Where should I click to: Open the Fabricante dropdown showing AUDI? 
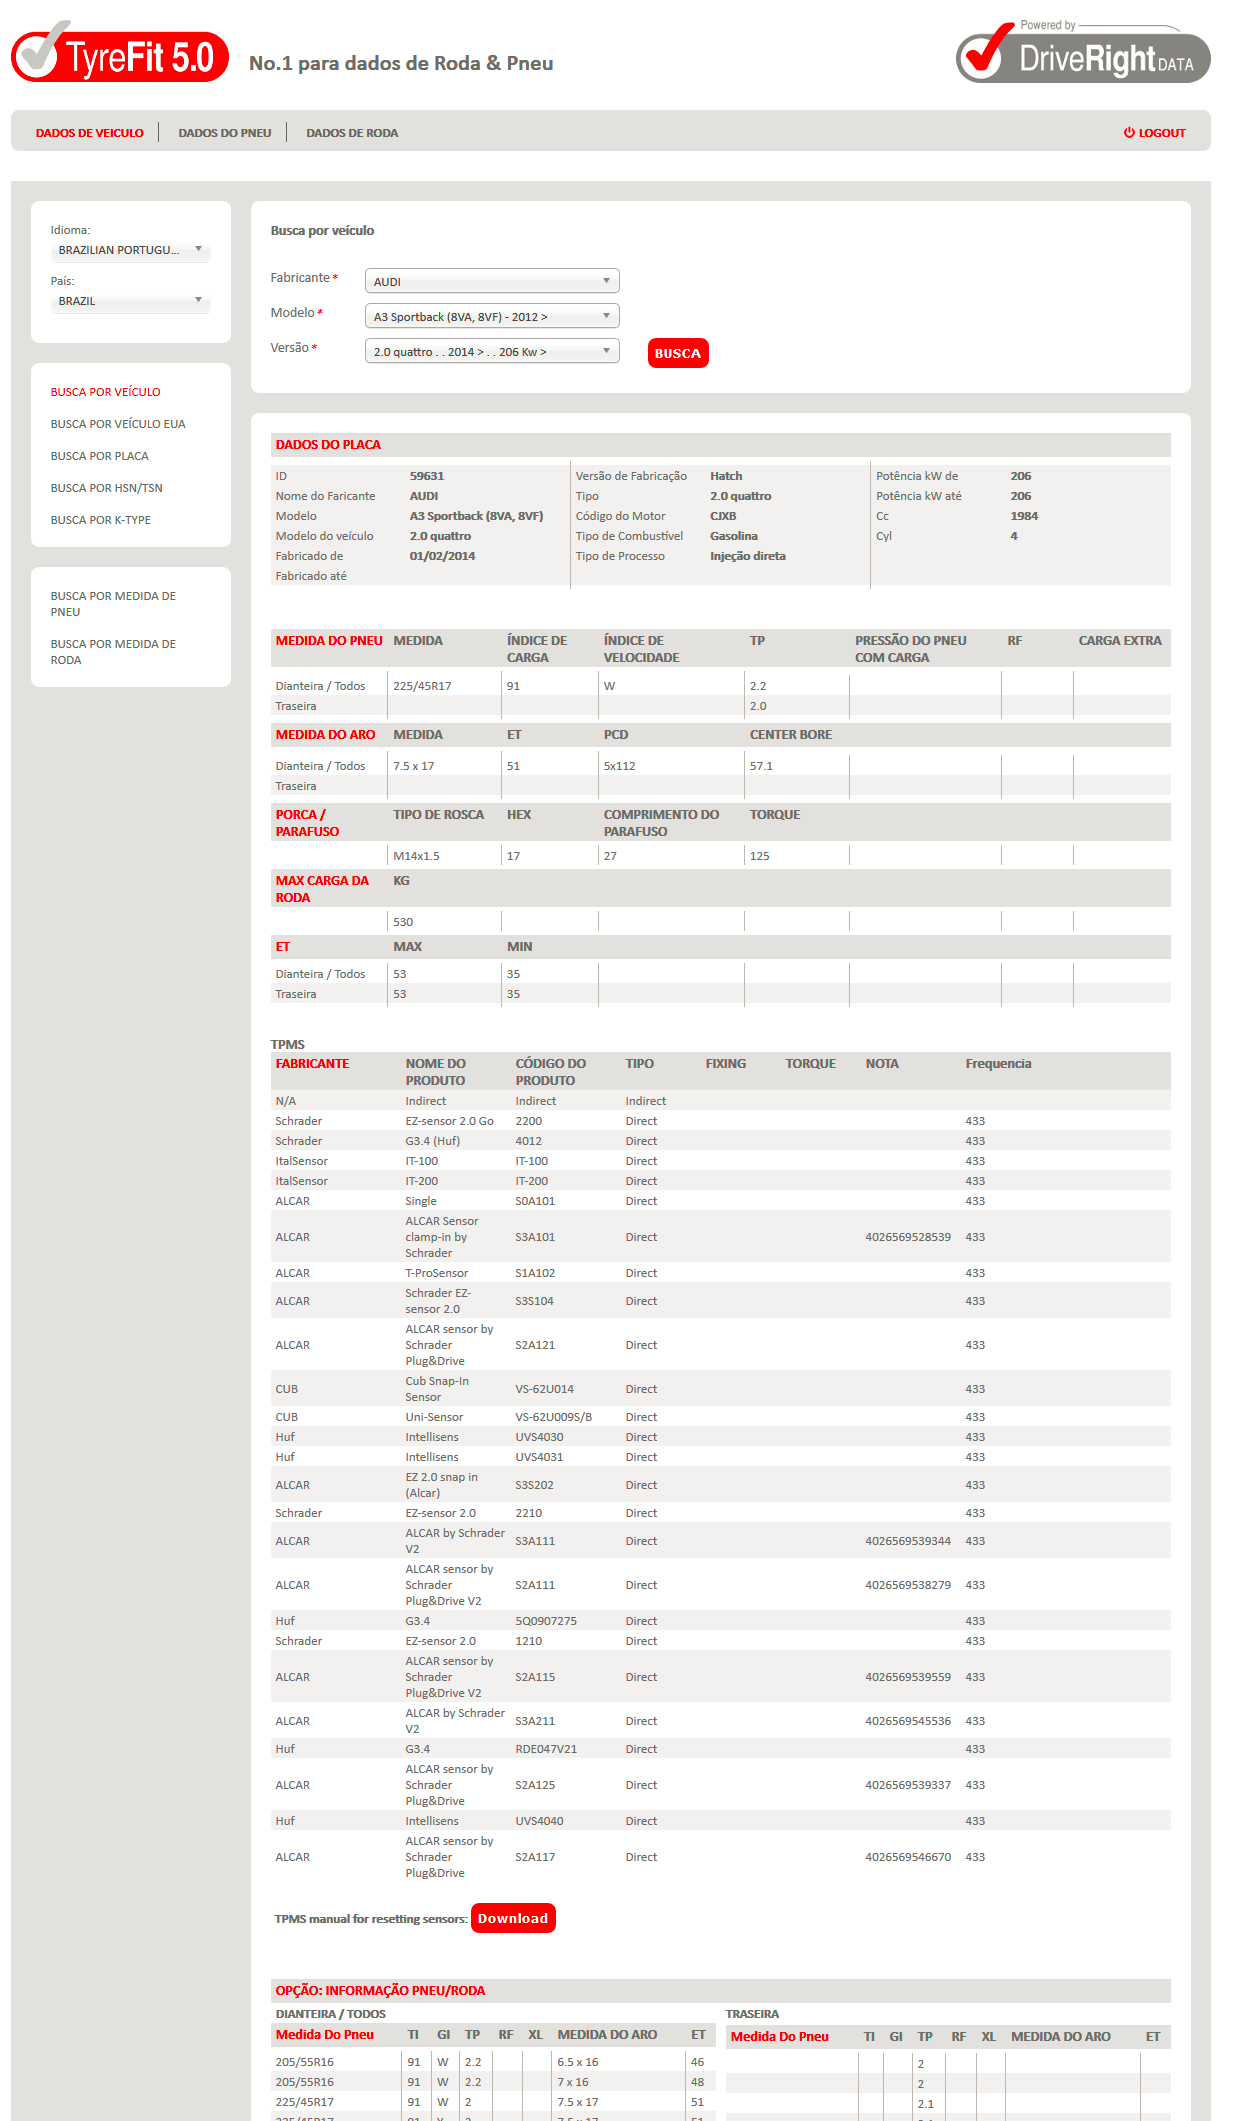pos(492,281)
